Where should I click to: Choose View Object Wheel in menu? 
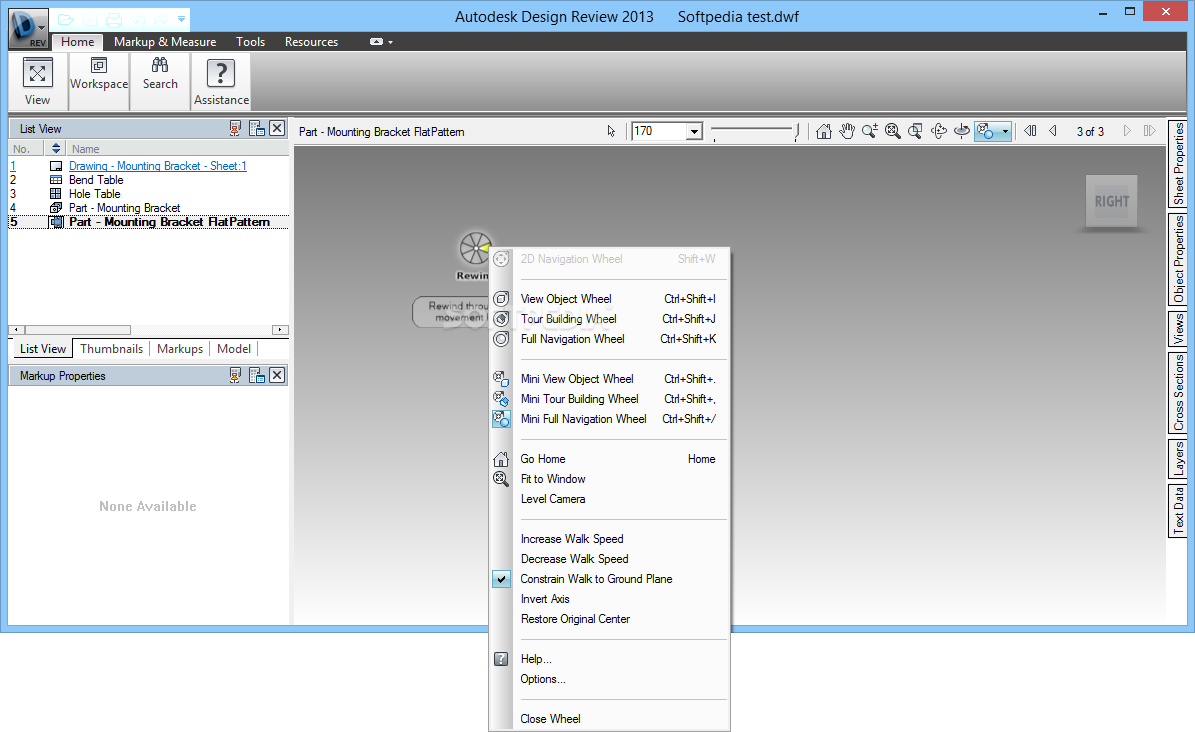(609, 299)
